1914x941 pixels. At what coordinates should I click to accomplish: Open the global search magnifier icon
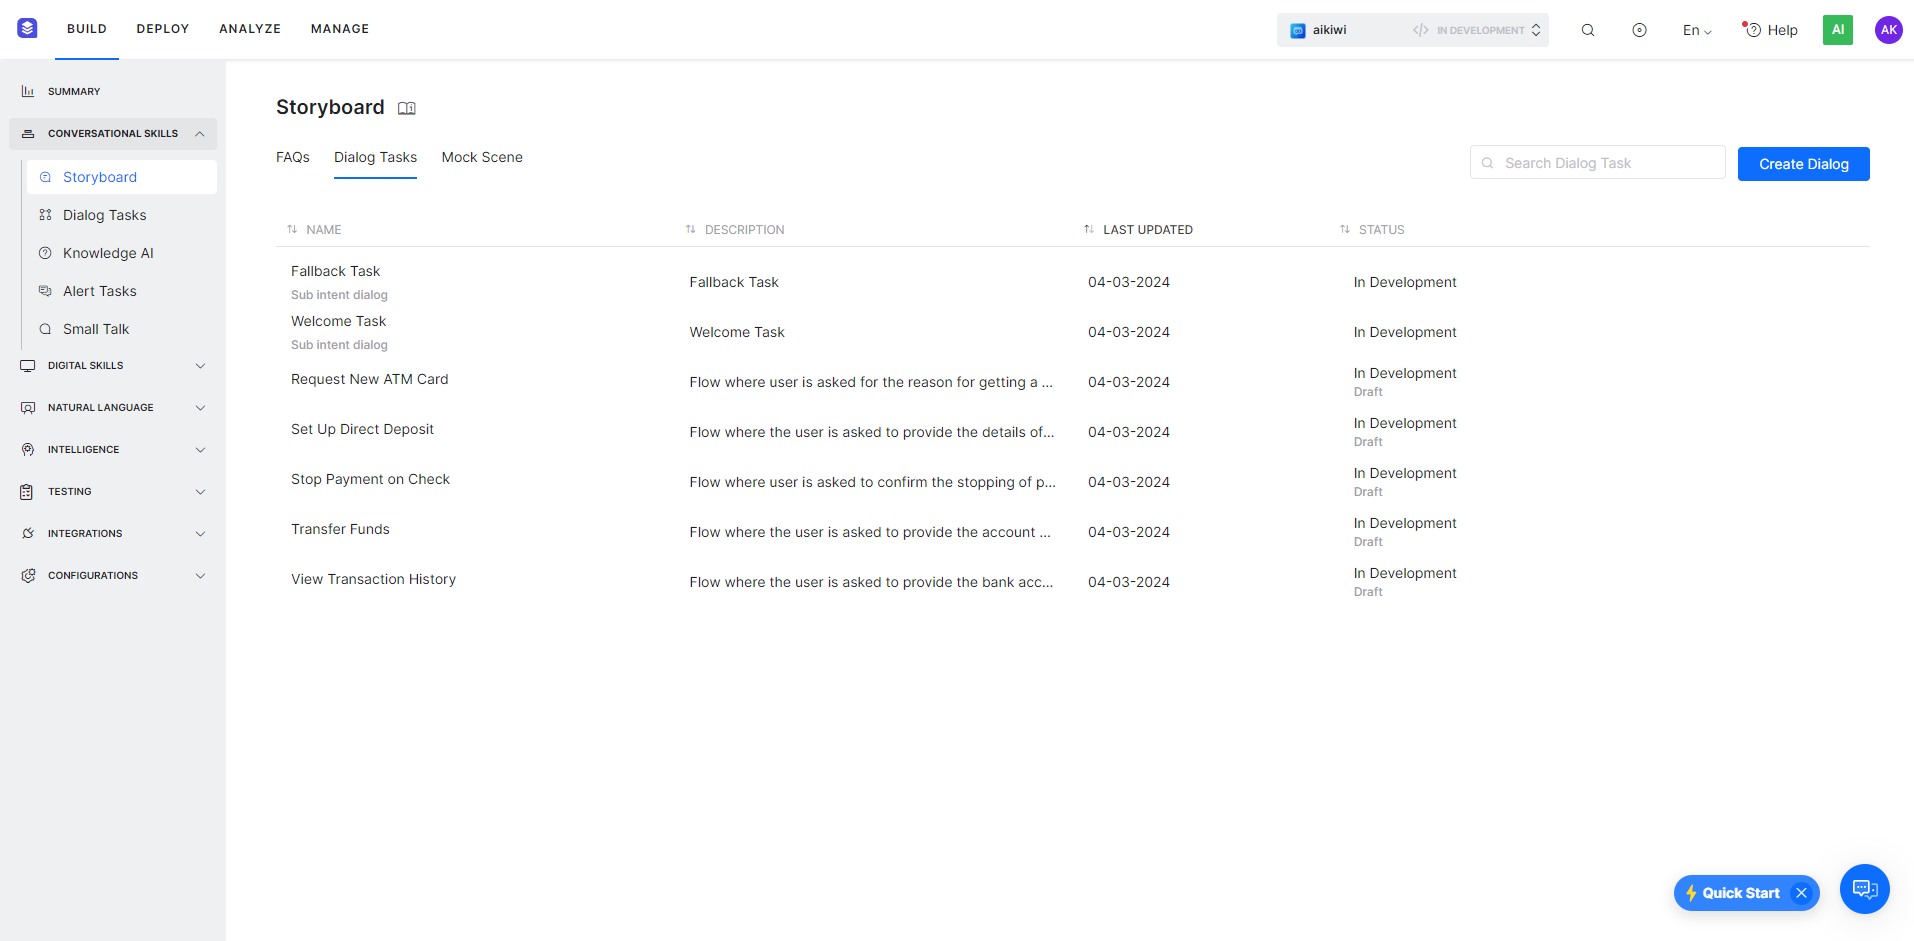click(1588, 30)
